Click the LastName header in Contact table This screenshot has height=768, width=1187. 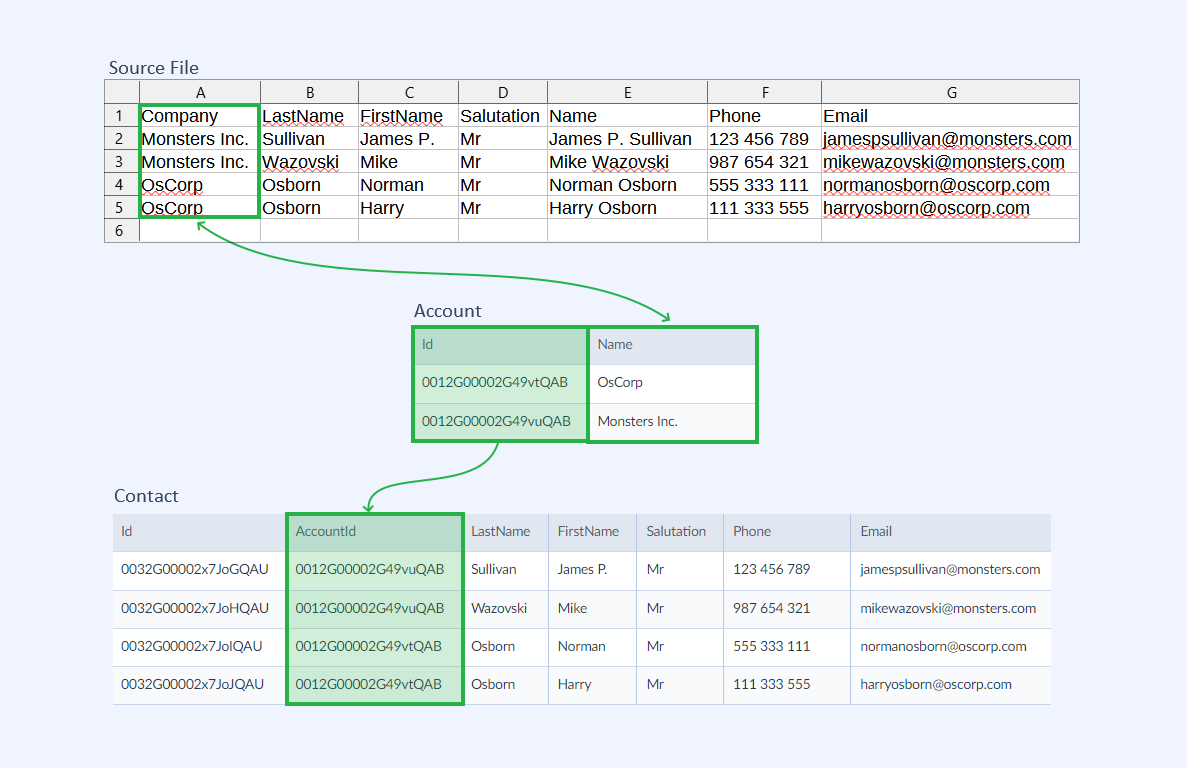click(x=506, y=531)
